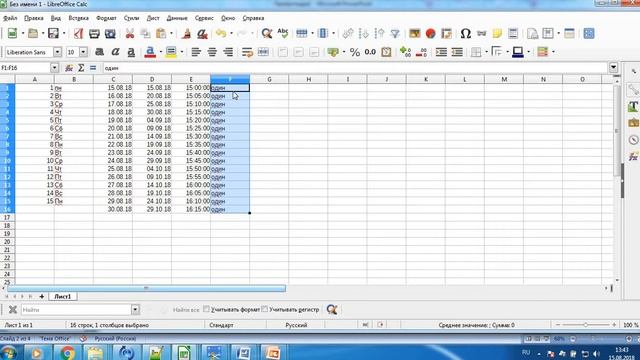Open the borders dropdown arrow

pyautogui.click(x=486, y=52)
